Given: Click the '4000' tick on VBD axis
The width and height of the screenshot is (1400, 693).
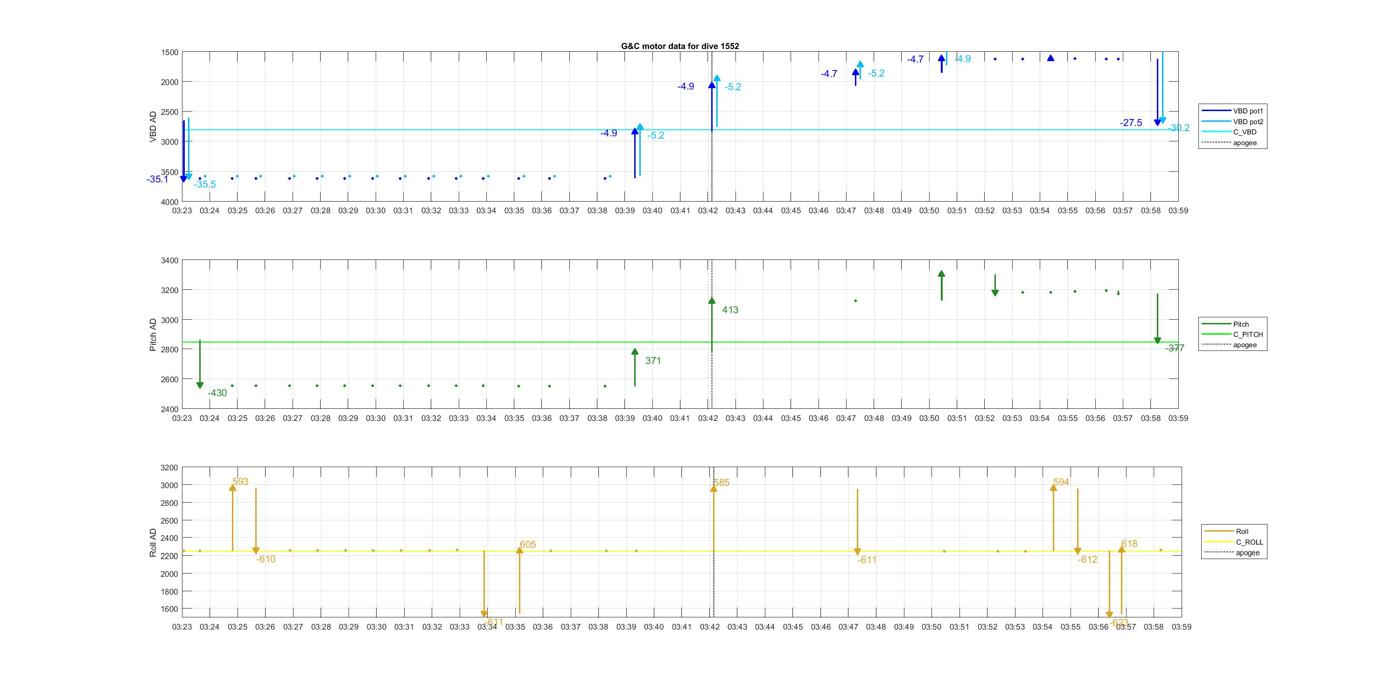Looking at the screenshot, I should (171, 202).
